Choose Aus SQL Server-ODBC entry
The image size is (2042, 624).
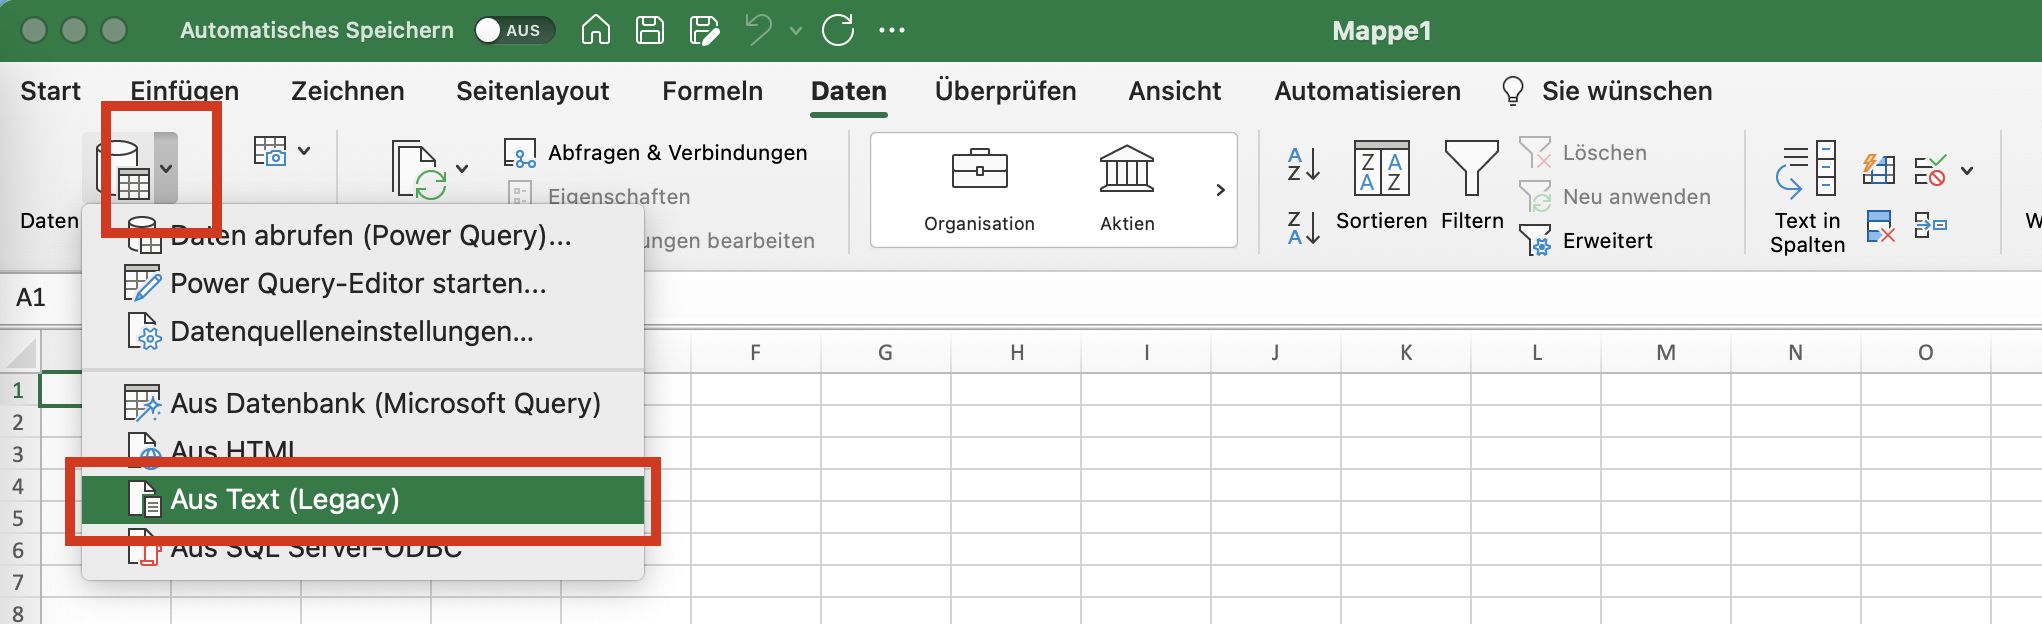tap(363, 548)
